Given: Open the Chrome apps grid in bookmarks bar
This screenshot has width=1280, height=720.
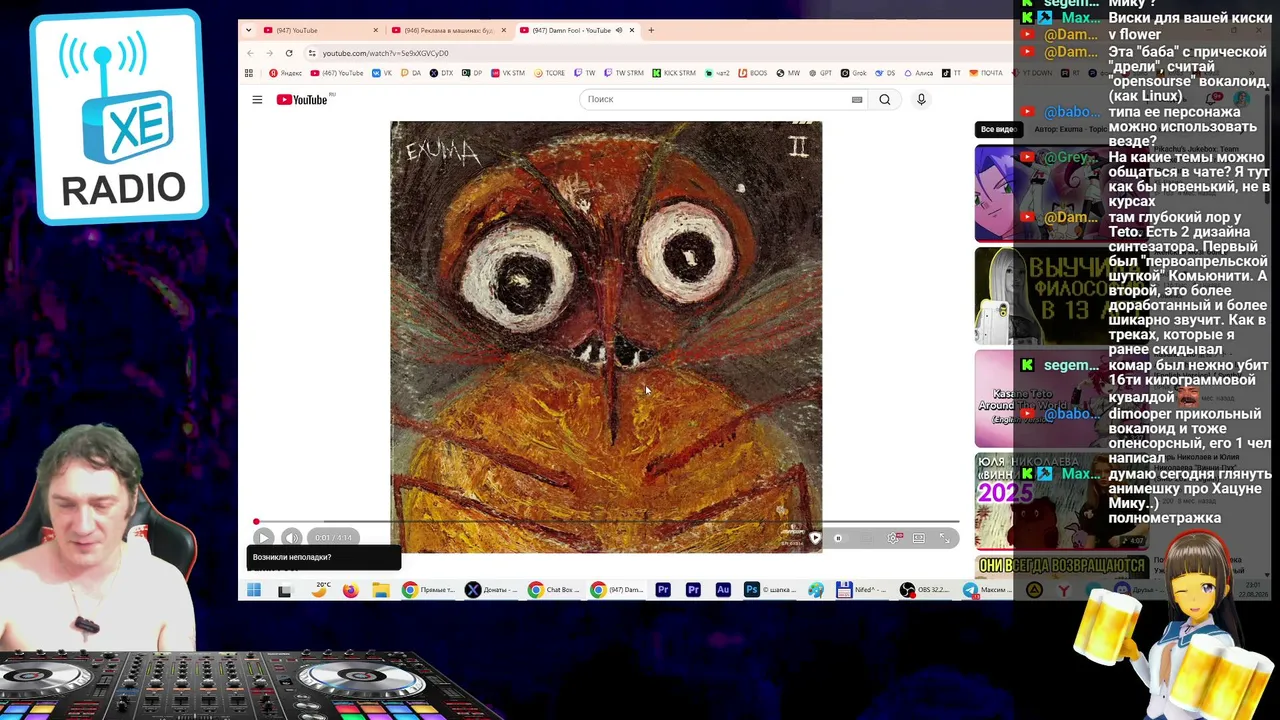Looking at the screenshot, I should [249, 73].
